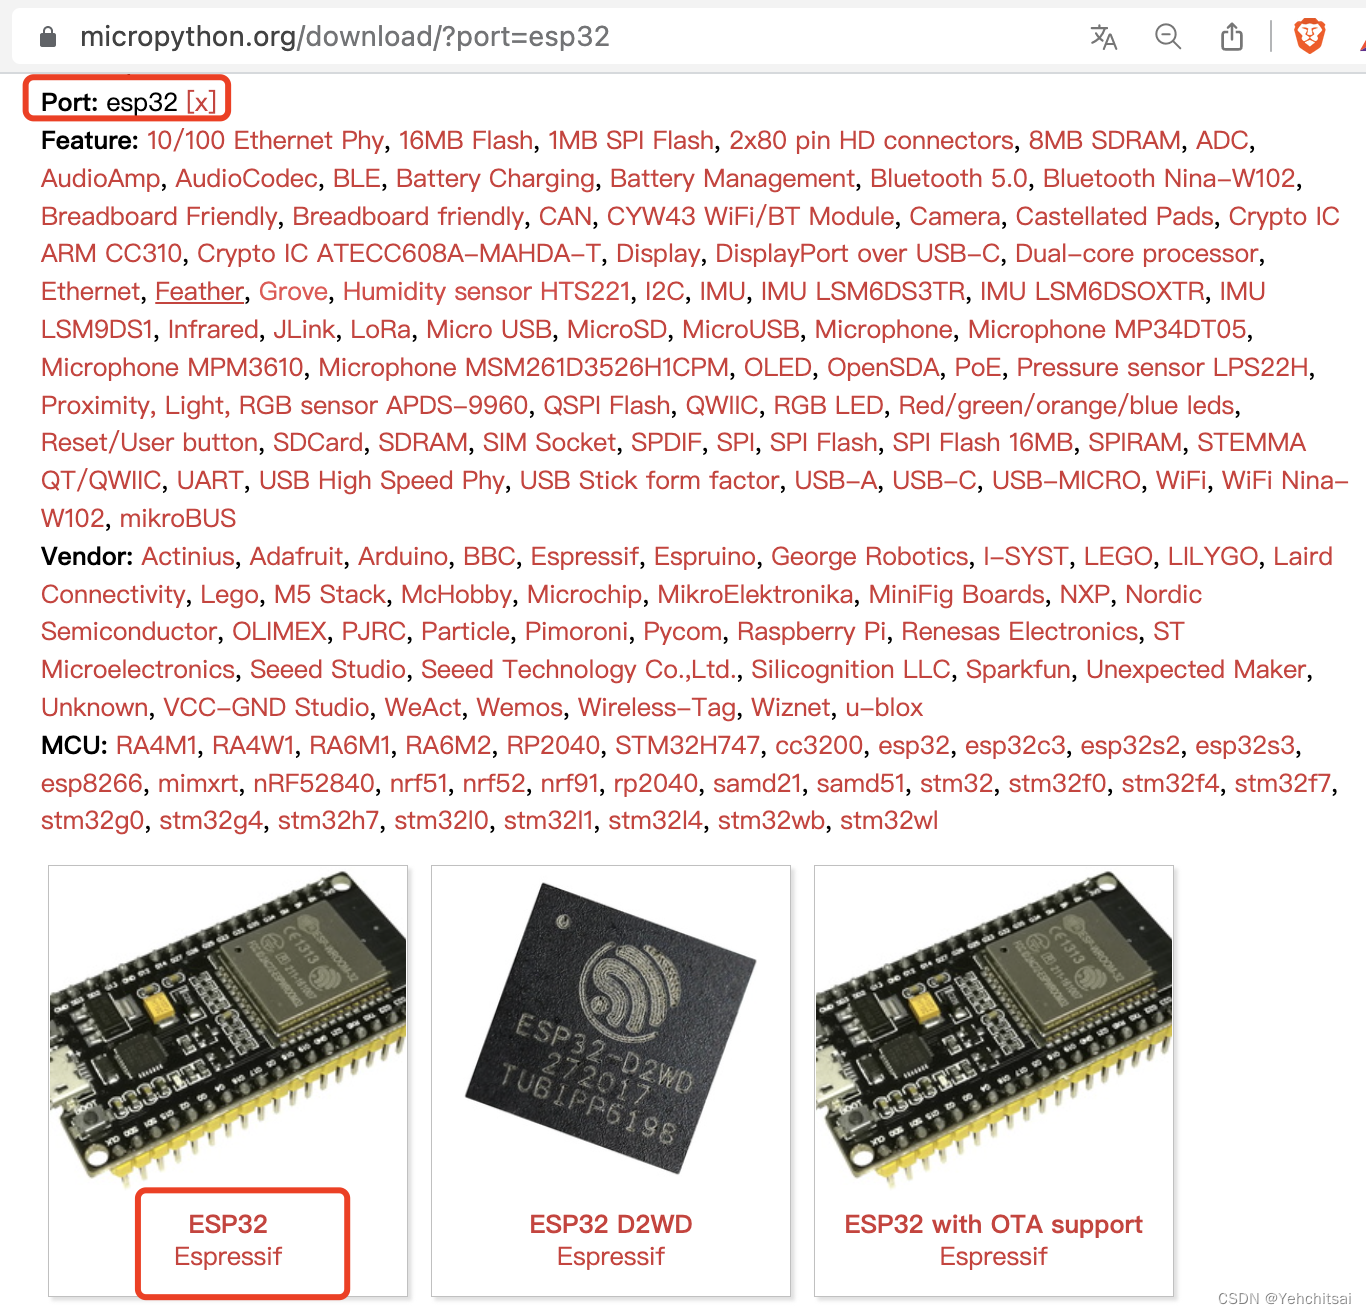
Task: Filter by ADC feature
Action: coord(1222,141)
